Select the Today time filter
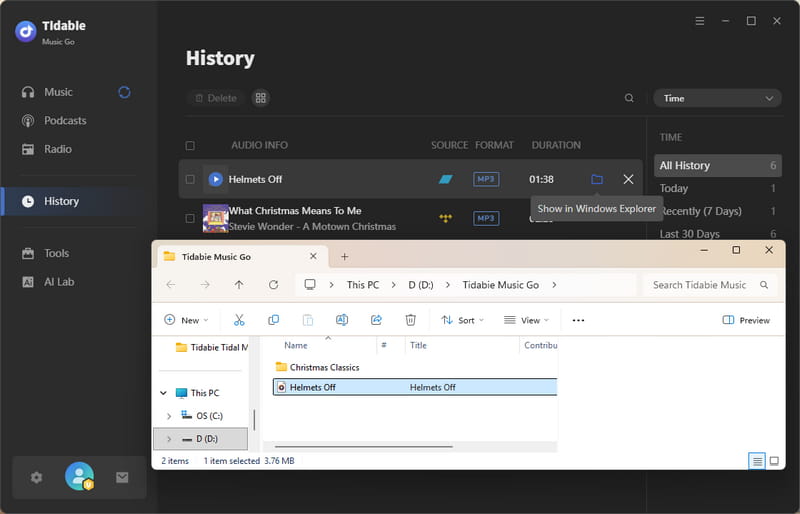The image size is (800, 514). tap(717, 188)
